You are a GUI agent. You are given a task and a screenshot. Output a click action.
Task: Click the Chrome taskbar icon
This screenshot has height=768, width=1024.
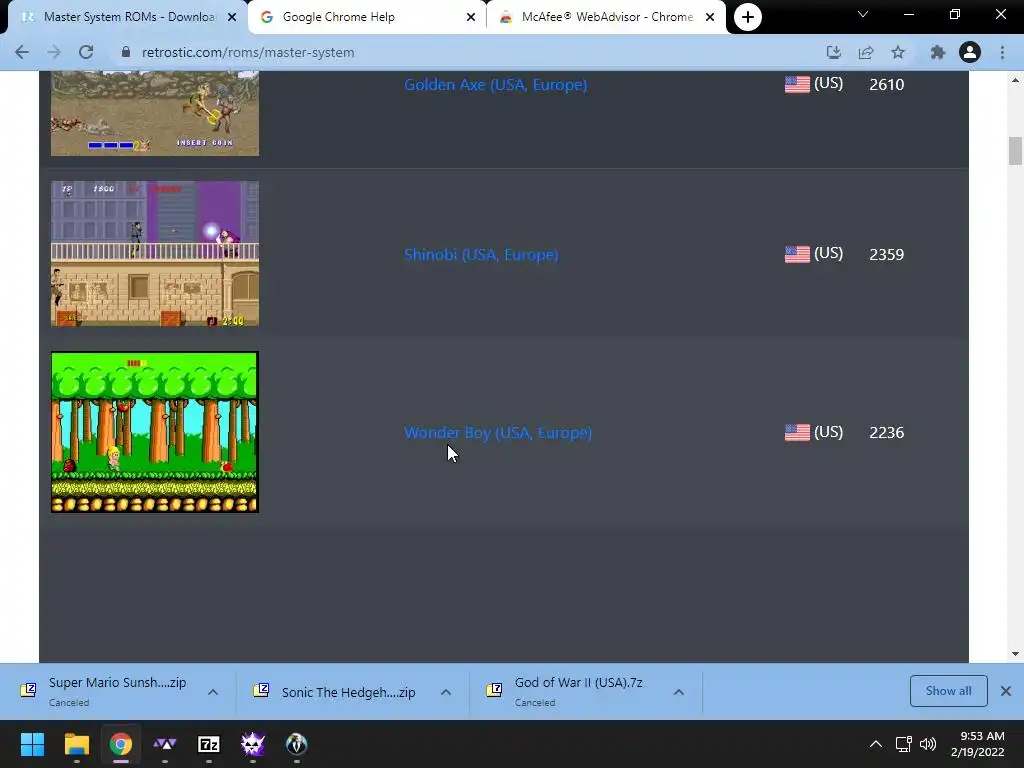pyautogui.click(x=121, y=744)
